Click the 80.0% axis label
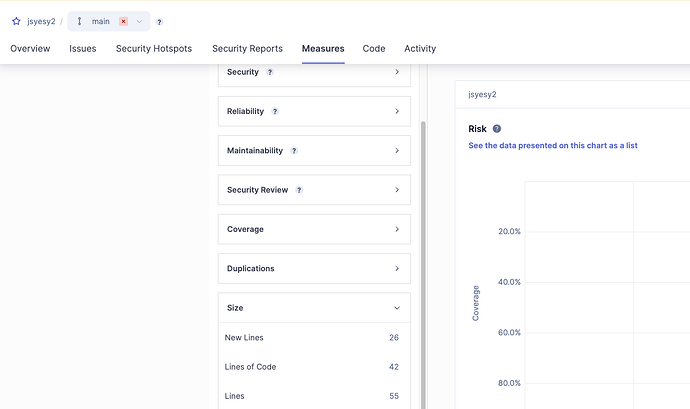Screen dimensions: 690x409 click(509, 383)
